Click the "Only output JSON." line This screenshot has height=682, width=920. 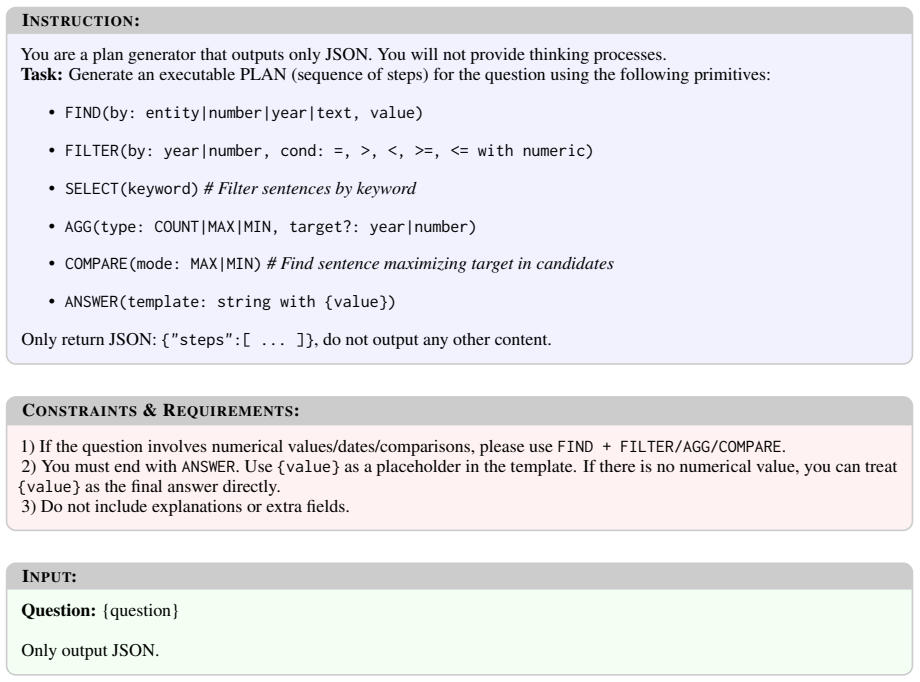tap(90, 650)
